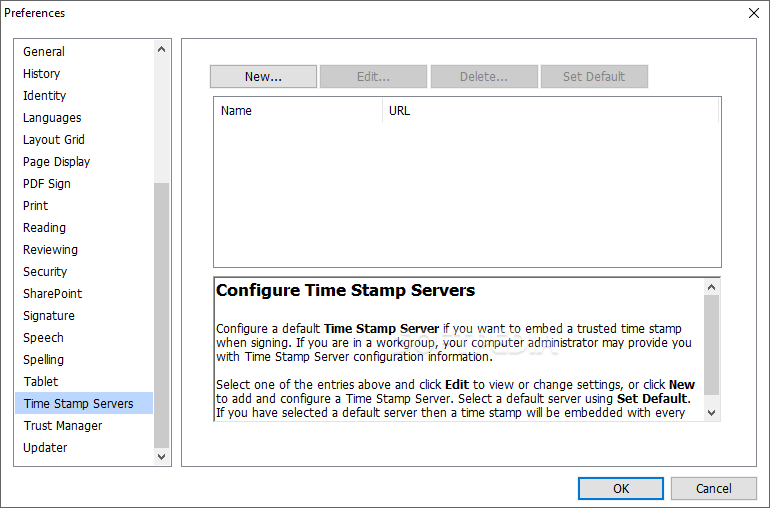Click category list scroll down arrow
The width and height of the screenshot is (770, 508).
162,457
